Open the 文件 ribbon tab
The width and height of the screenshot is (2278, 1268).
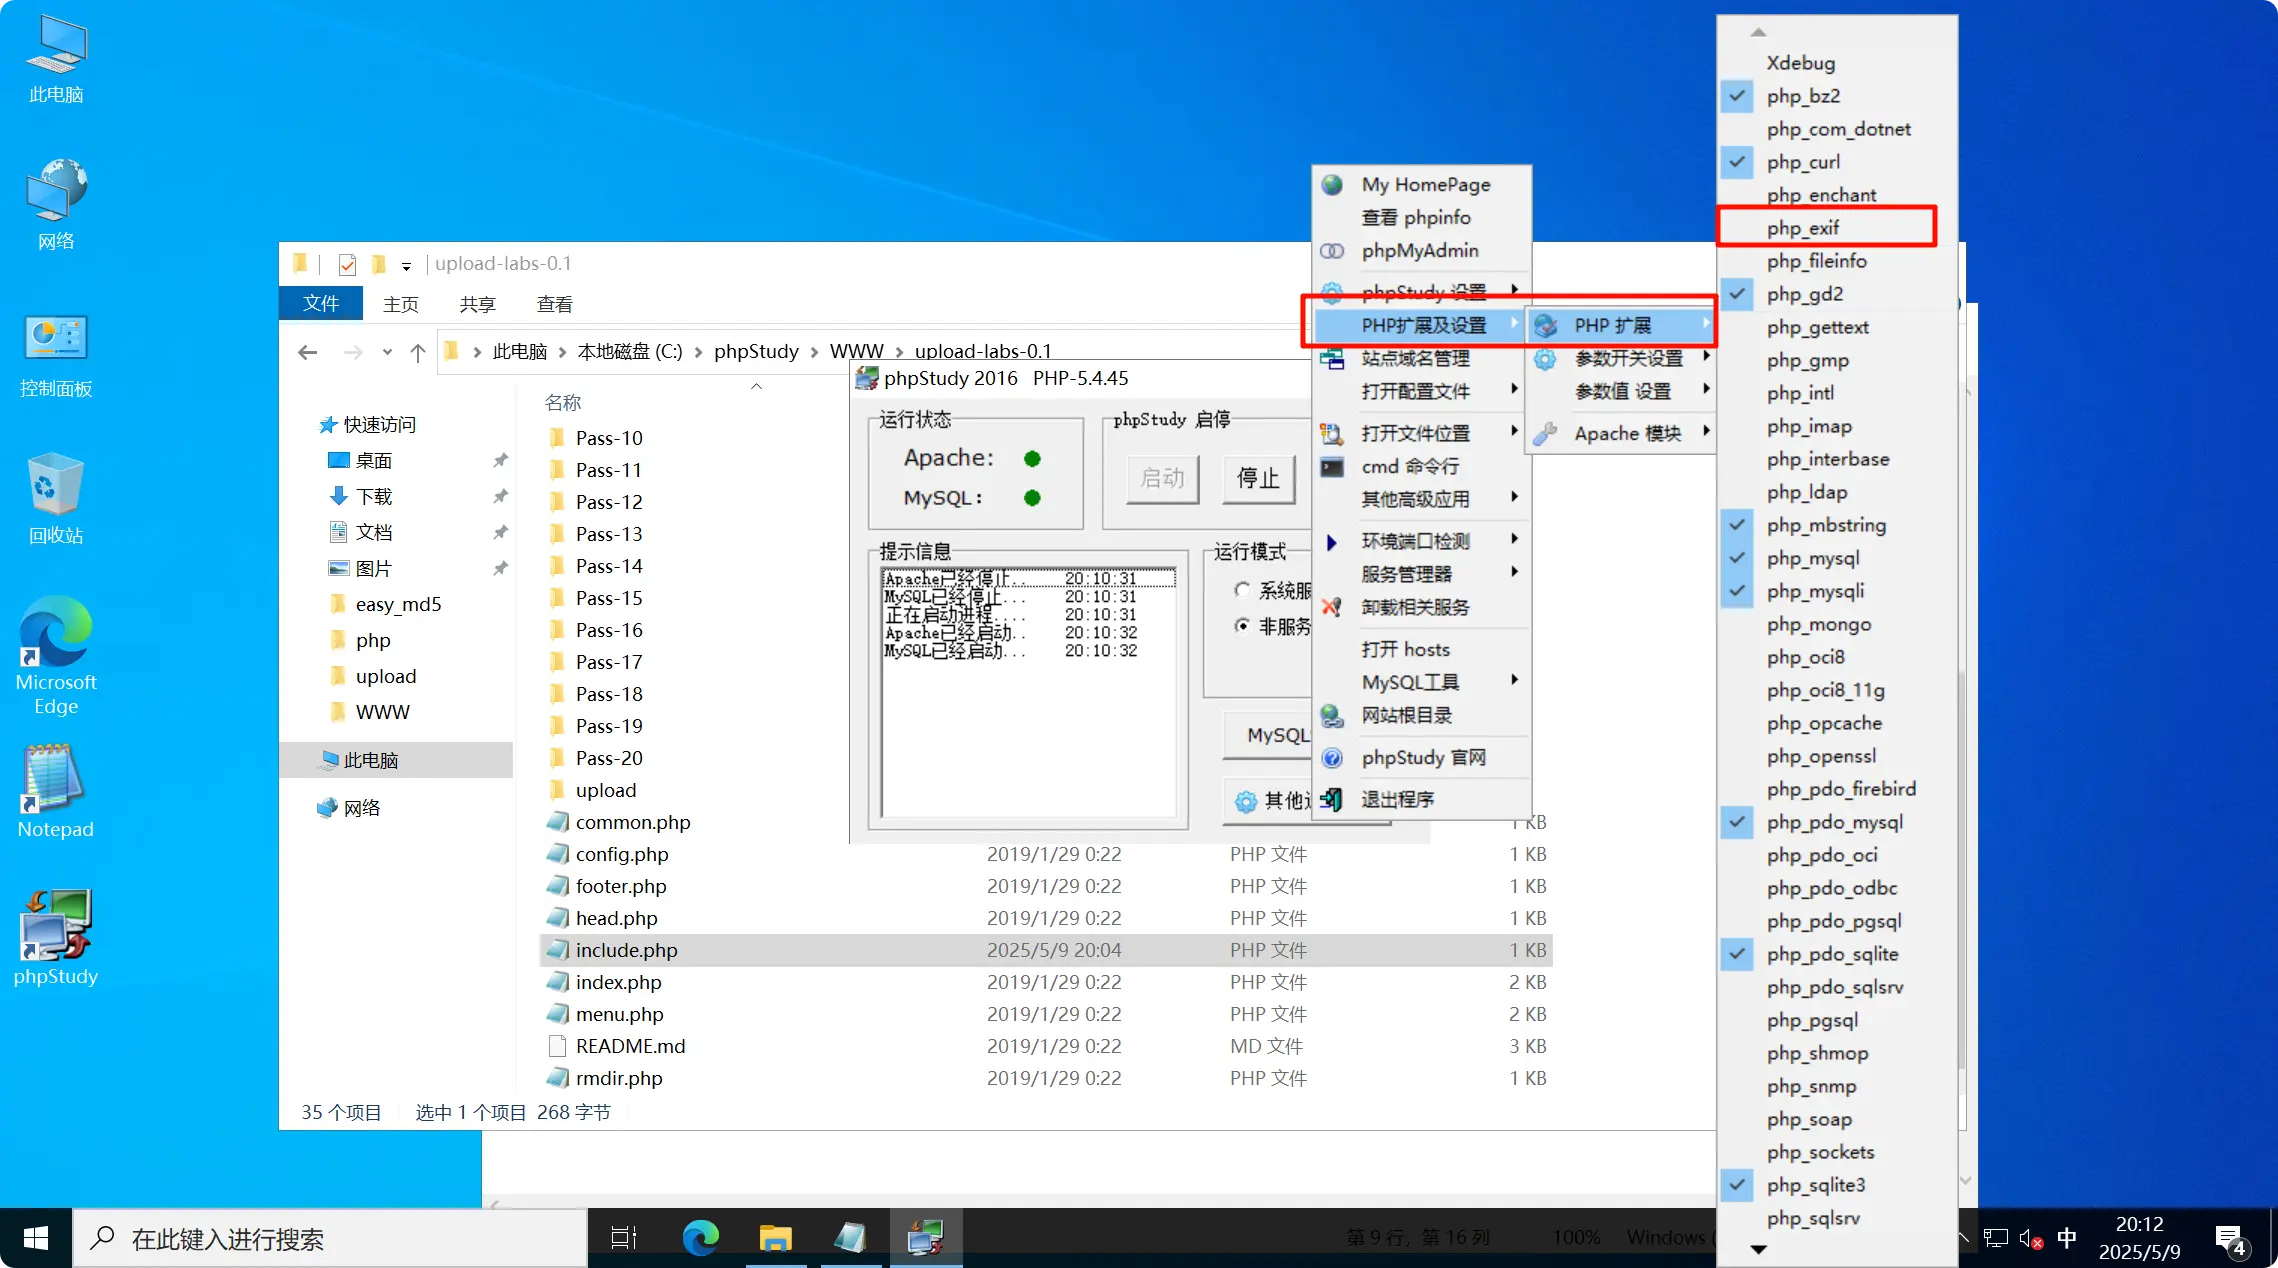[x=321, y=304]
